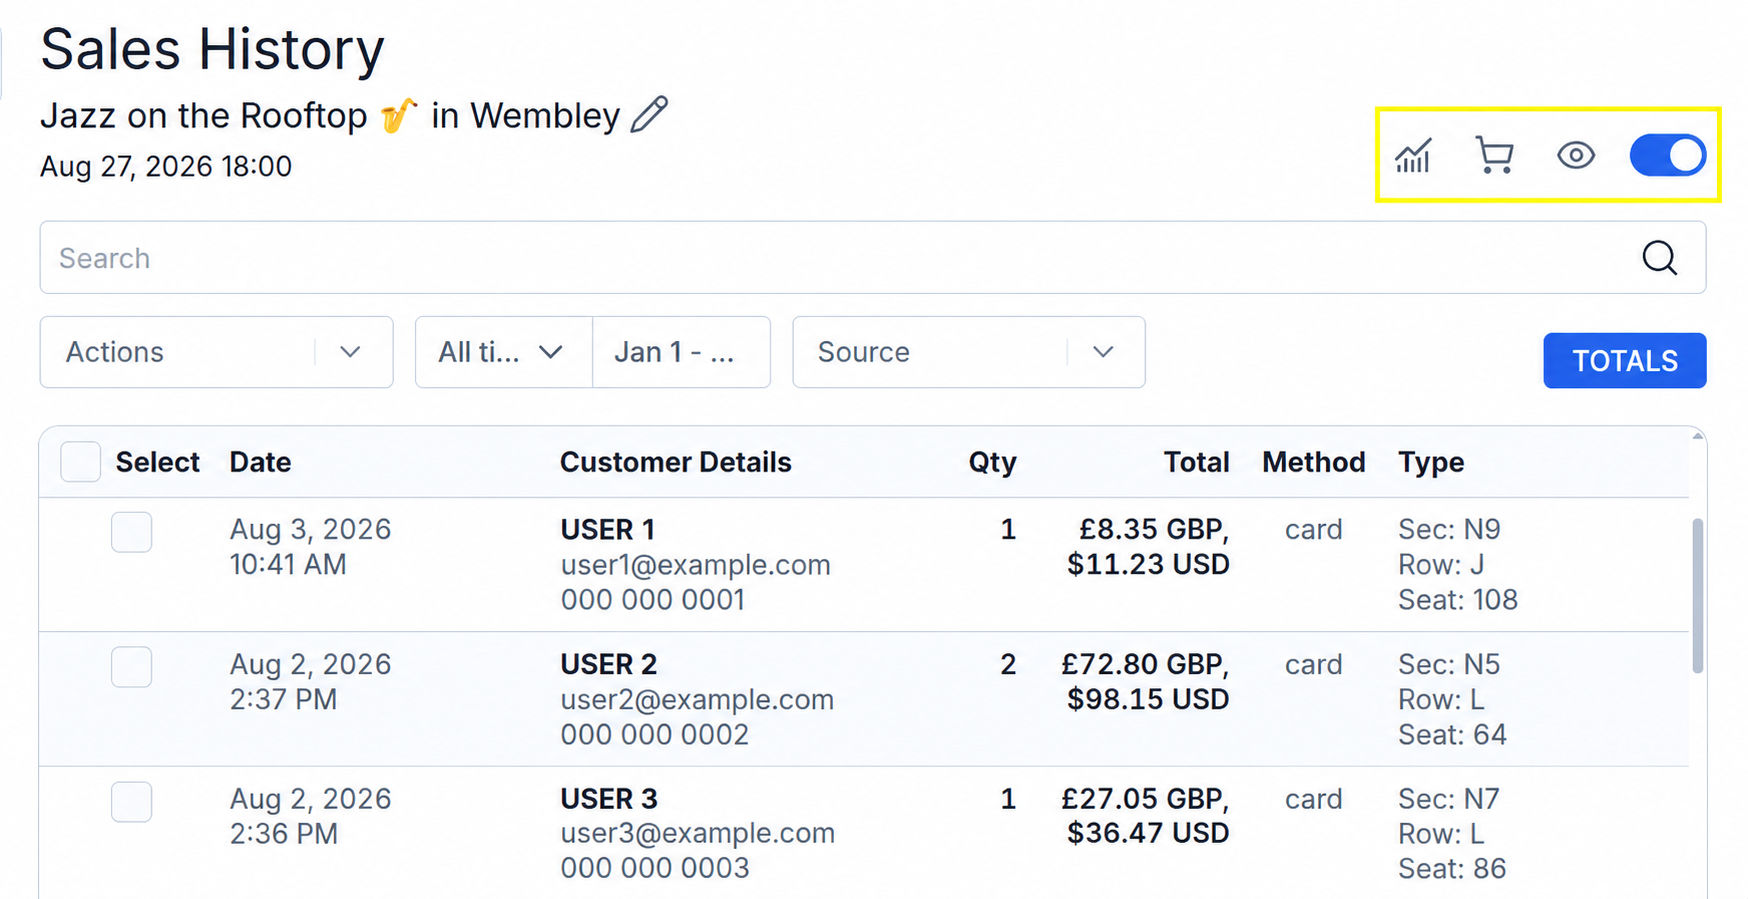Click the magnifying glass search icon

click(x=1659, y=258)
